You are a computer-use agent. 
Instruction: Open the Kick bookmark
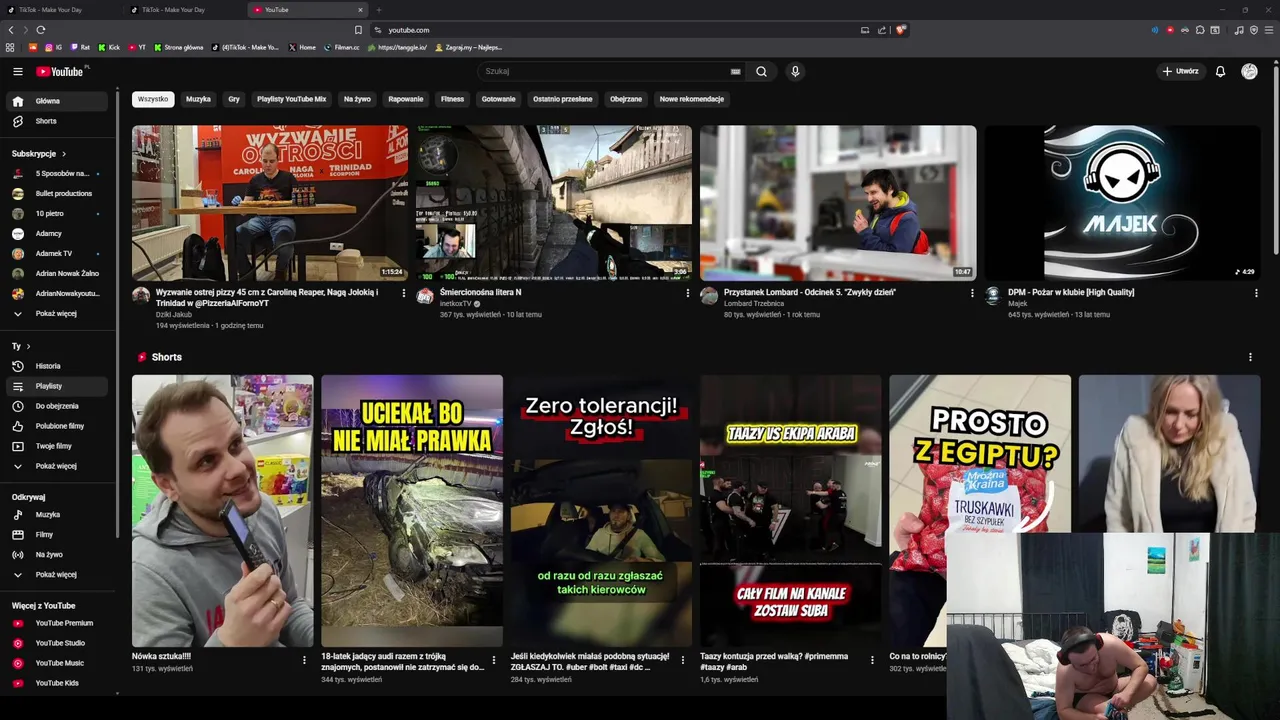109,47
